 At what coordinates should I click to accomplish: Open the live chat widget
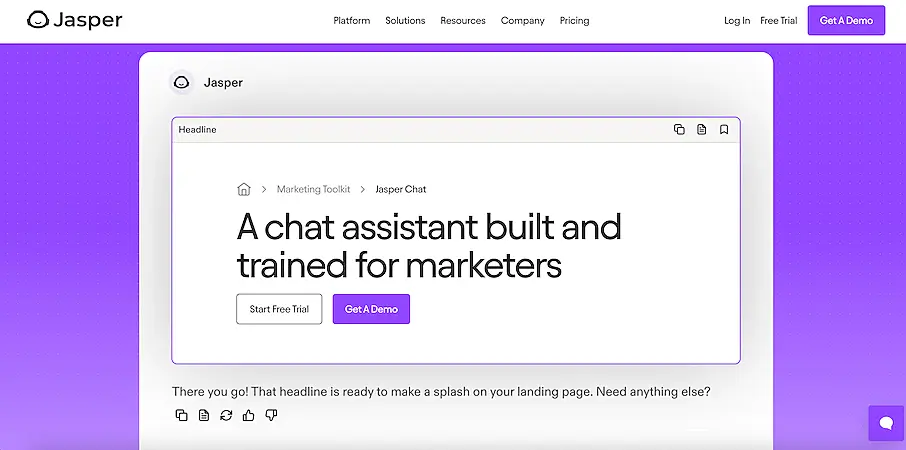point(886,423)
